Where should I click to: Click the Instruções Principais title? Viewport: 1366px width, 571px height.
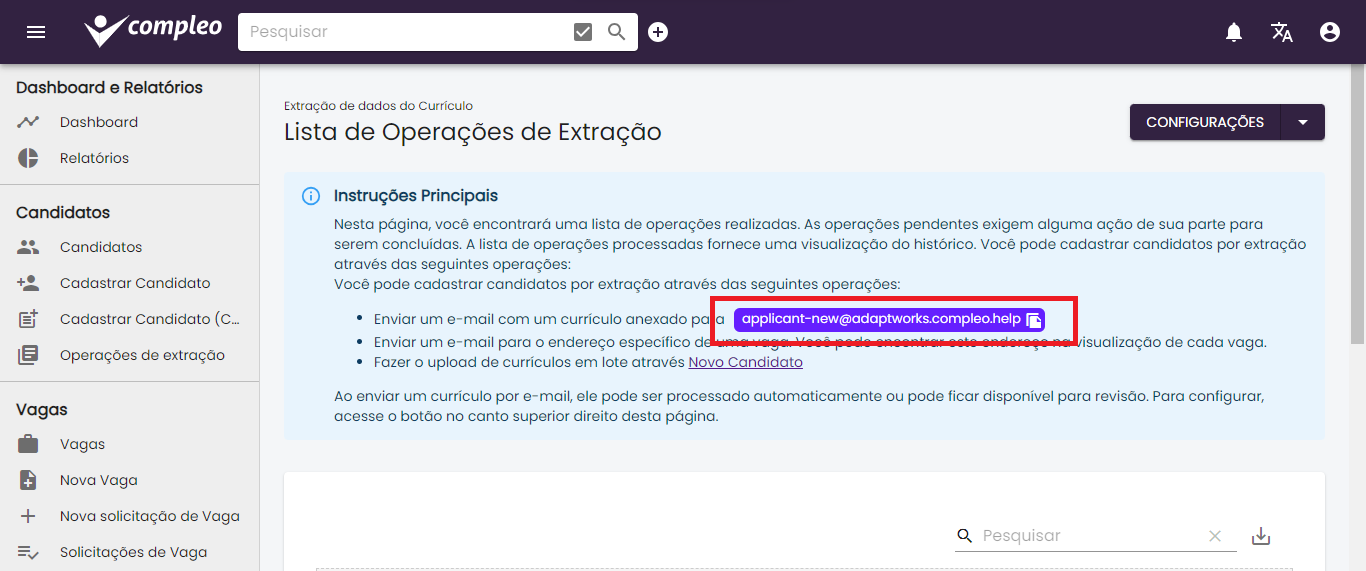click(x=416, y=195)
